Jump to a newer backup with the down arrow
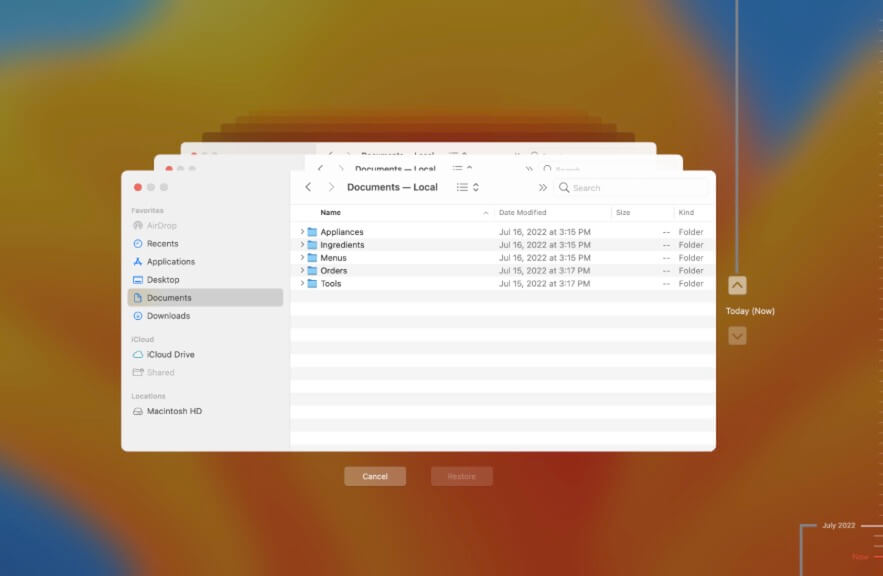Screen dimensions: 883x576 pos(737,335)
